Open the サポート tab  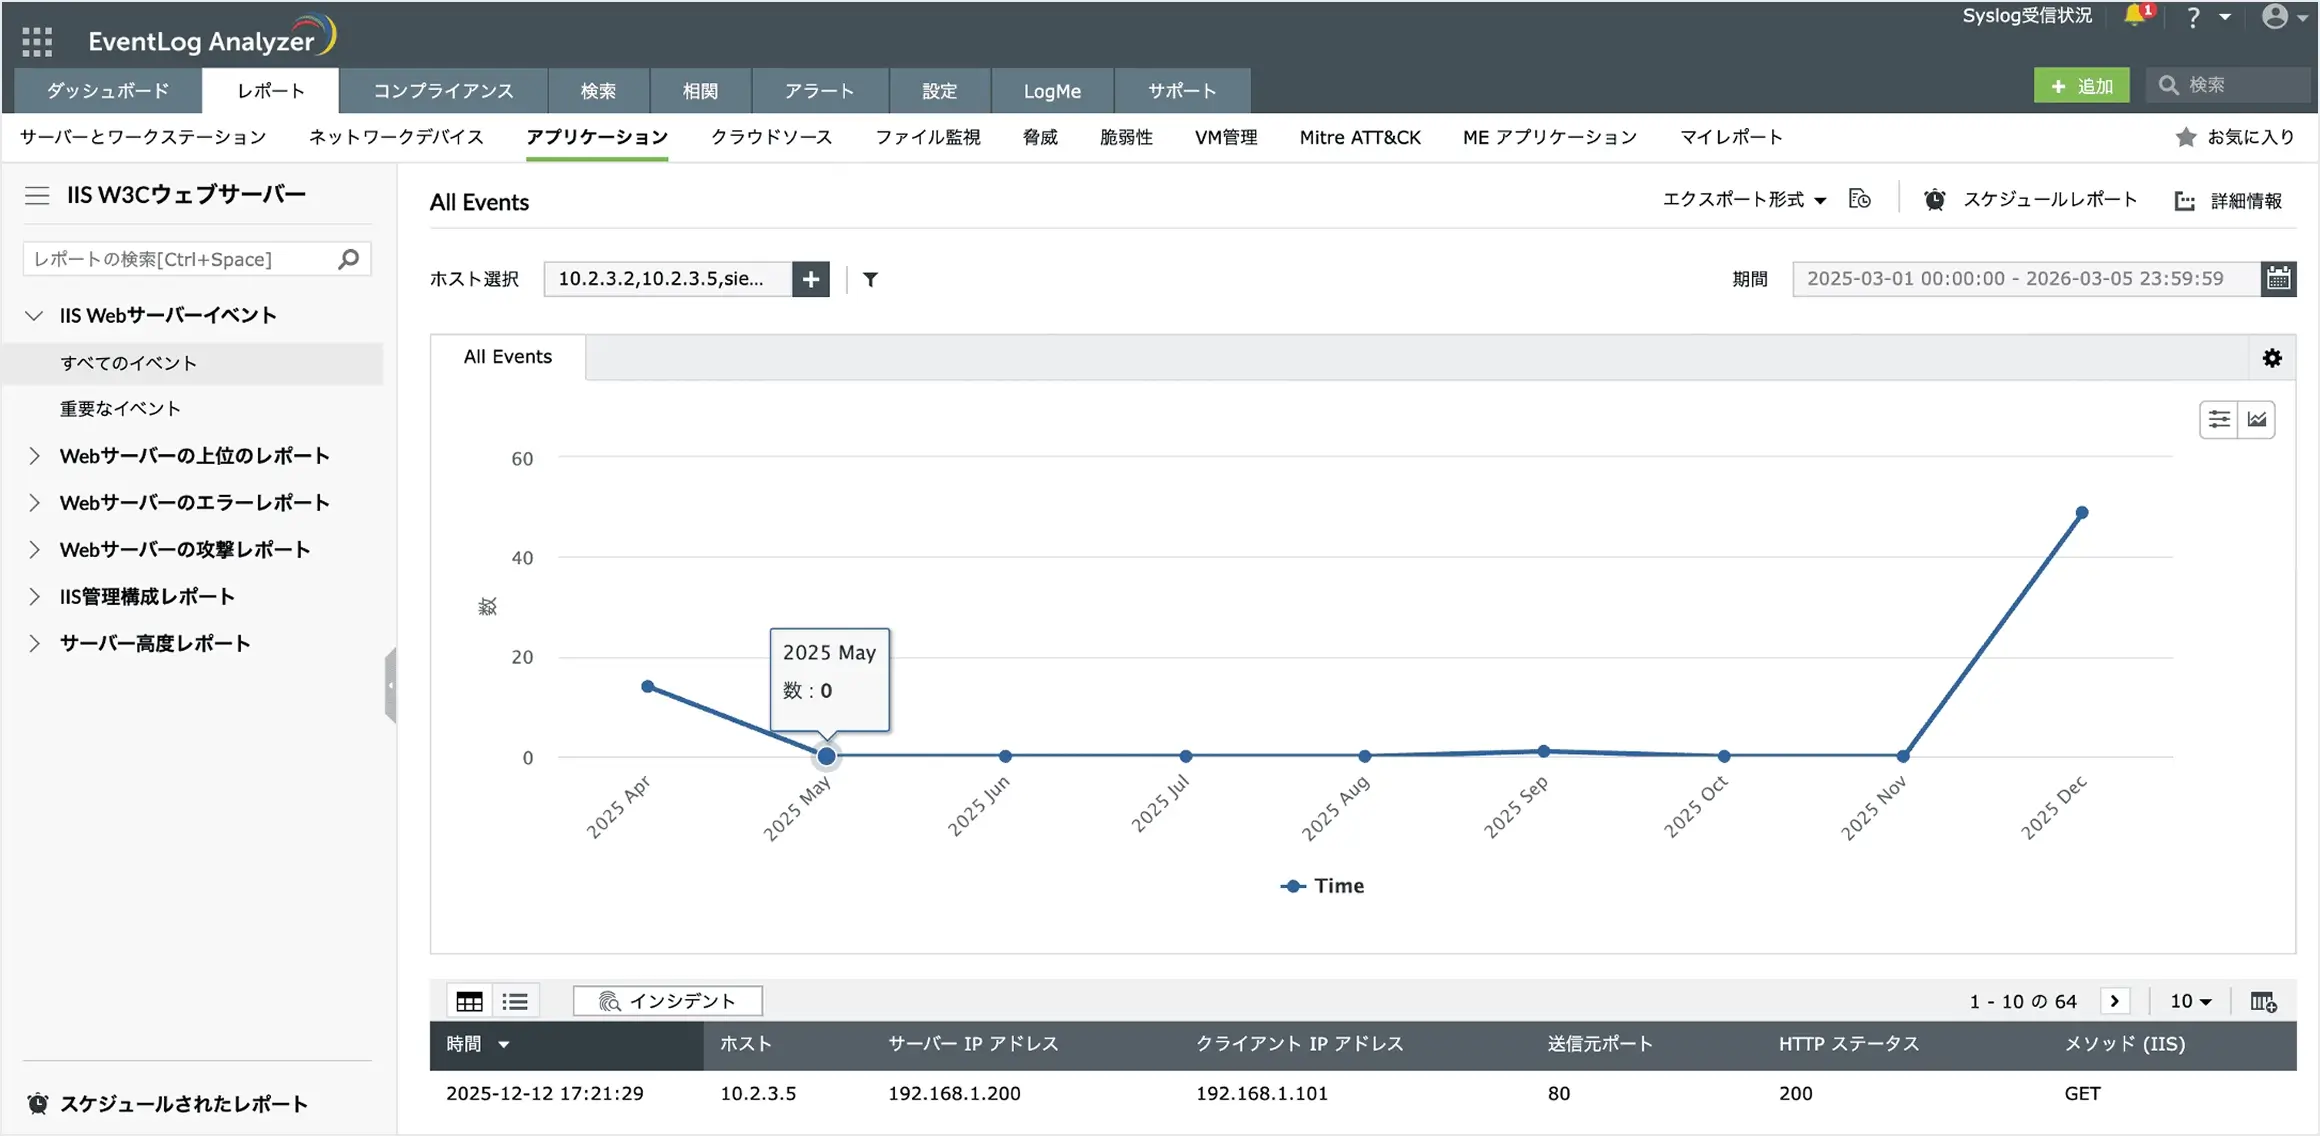pyautogui.click(x=1182, y=91)
